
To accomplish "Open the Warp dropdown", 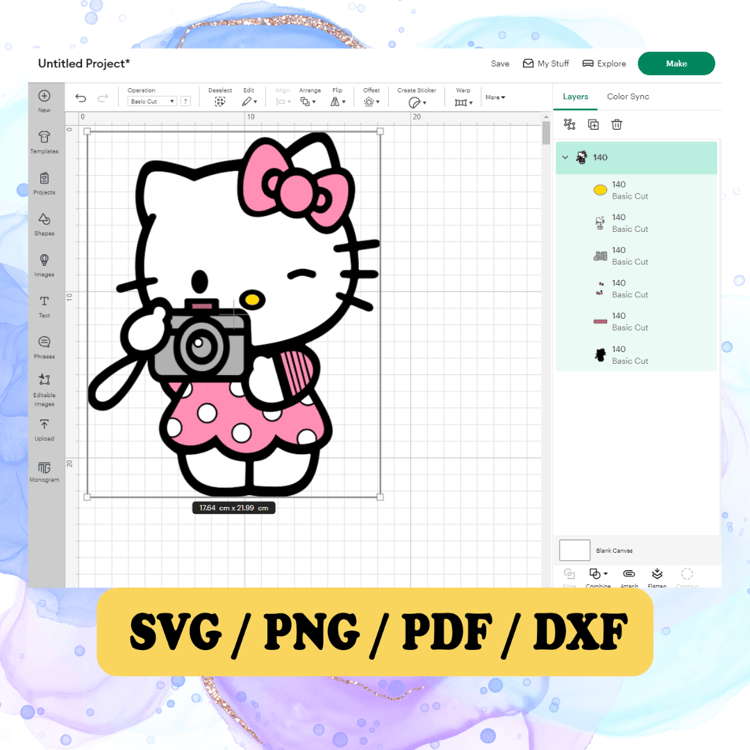I will pyautogui.click(x=463, y=102).
